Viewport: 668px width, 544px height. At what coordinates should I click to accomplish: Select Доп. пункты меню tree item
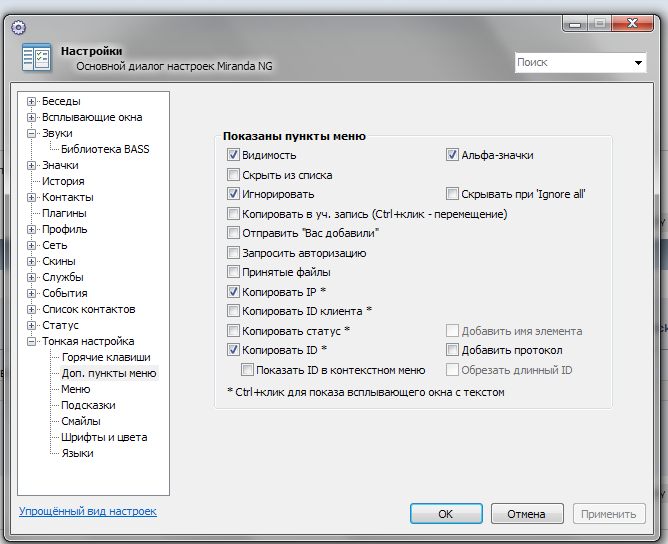[109, 373]
